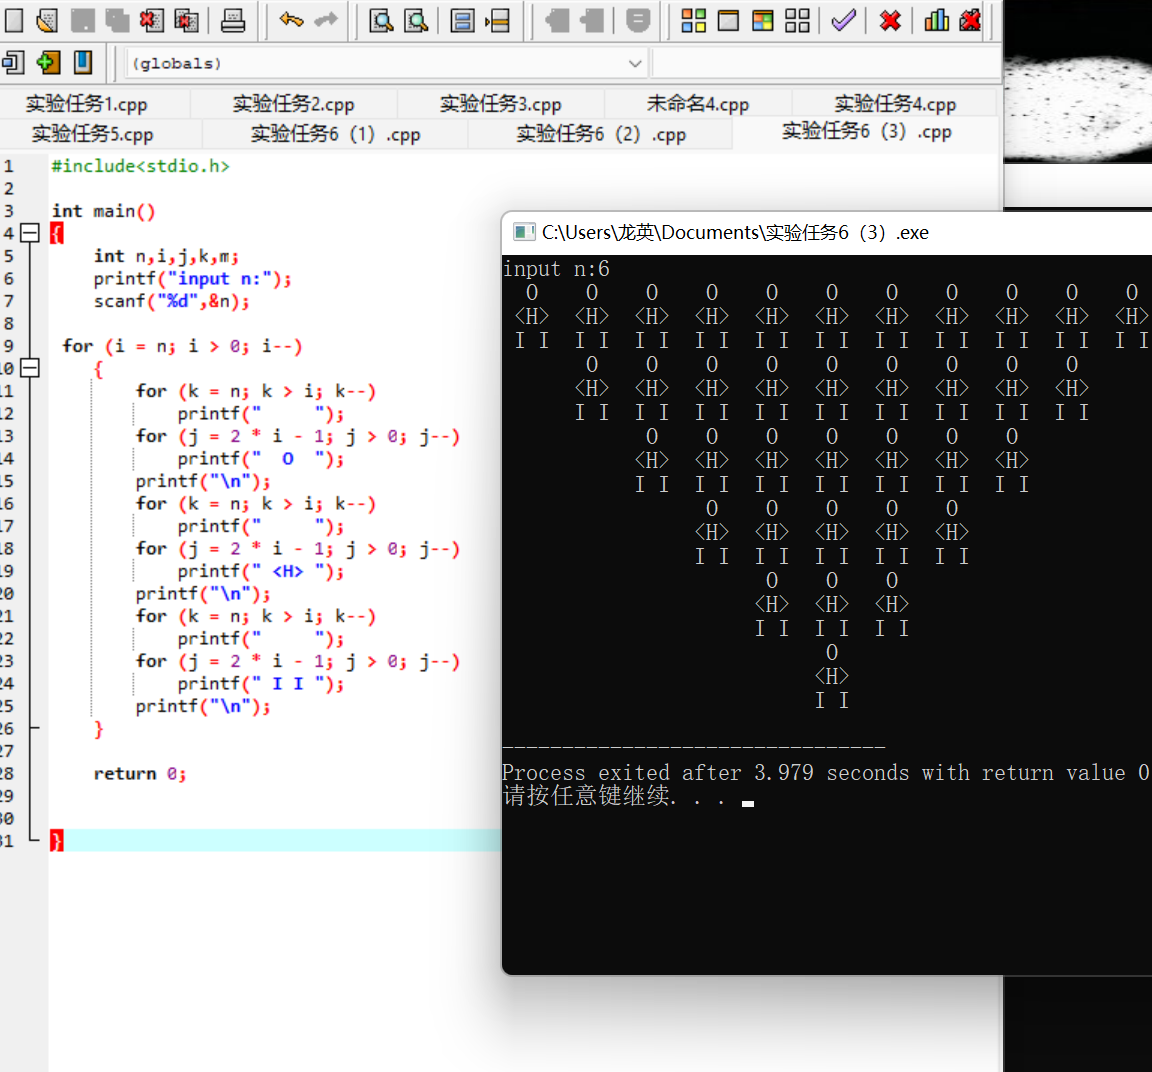Undo the last edit
The height and width of the screenshot is (1072, 1152).
tap(292, 20)
